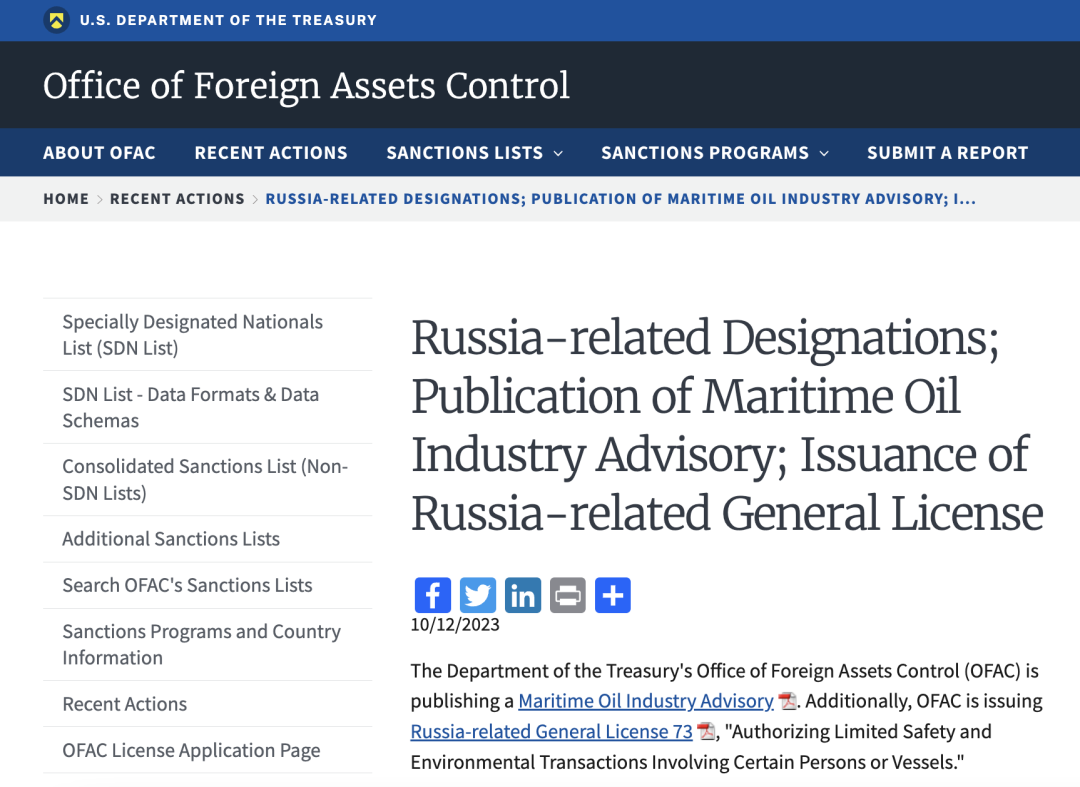Open the About OFAC menu item
The image size is (1080, 787).
[99, 153]
